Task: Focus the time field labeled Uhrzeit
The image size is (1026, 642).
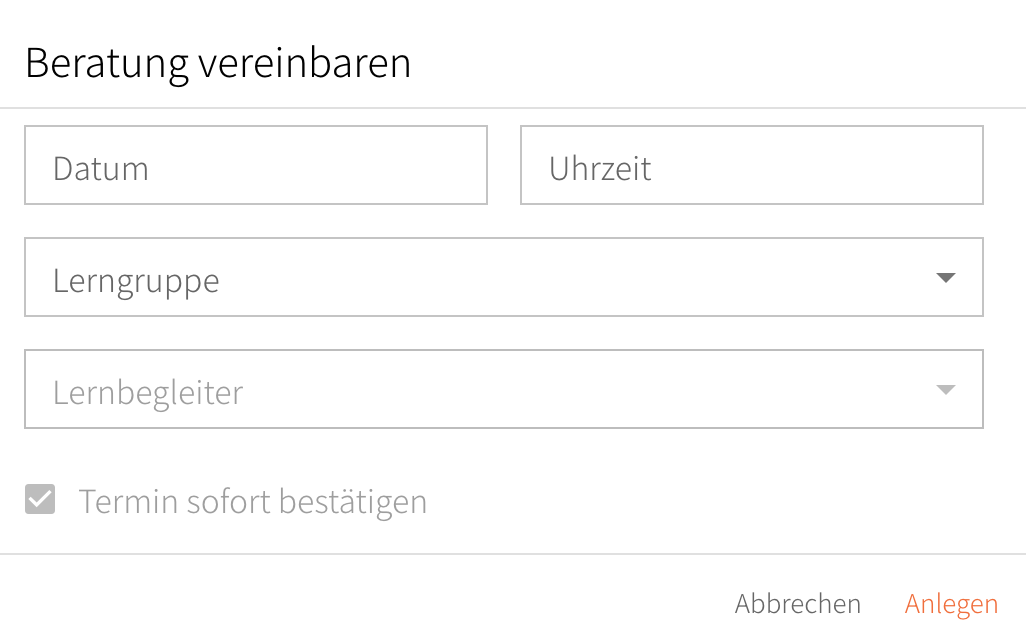Action: click(x=751, y=165)
